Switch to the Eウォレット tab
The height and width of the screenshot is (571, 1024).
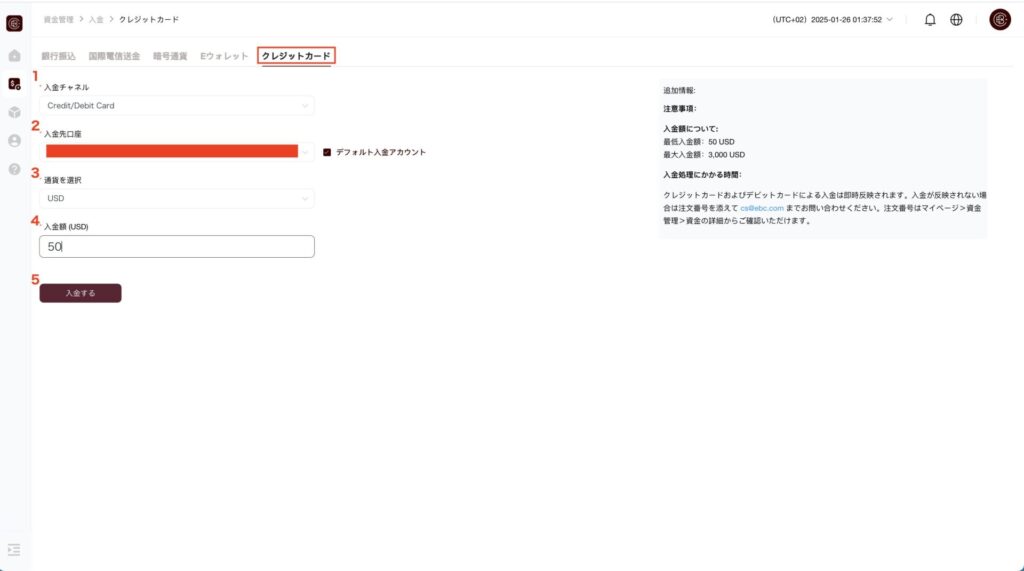click(224, 56)
